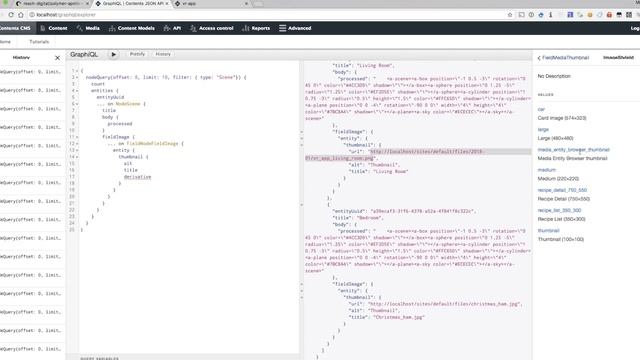Reload the page with browser refresh icon
Viewport: 640px width, 360px height.
11,15
